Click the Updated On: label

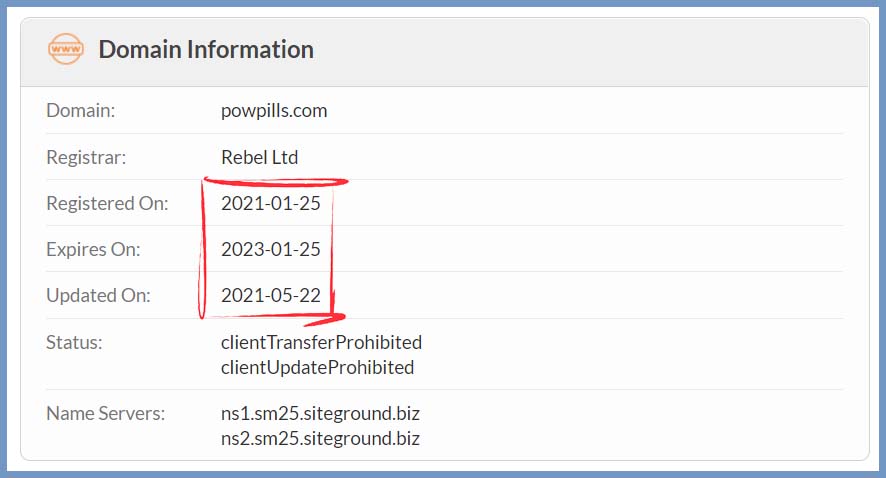pos(98,296)
